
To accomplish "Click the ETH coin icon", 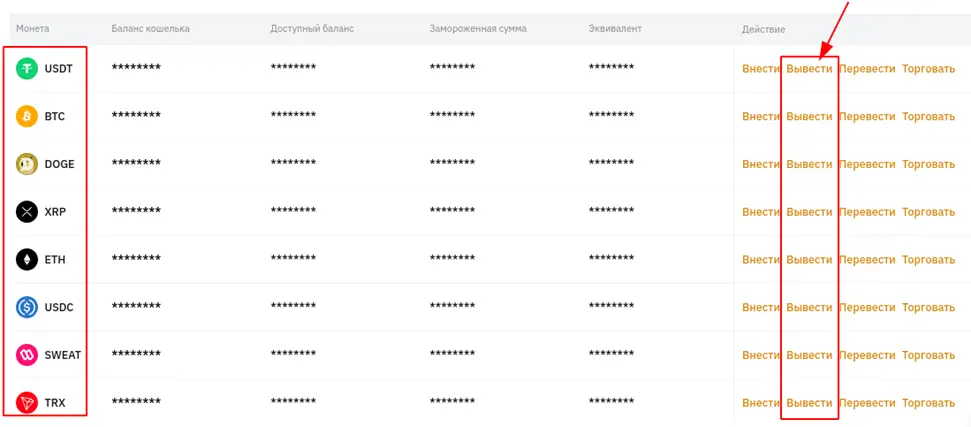I will tap(27, 260).
